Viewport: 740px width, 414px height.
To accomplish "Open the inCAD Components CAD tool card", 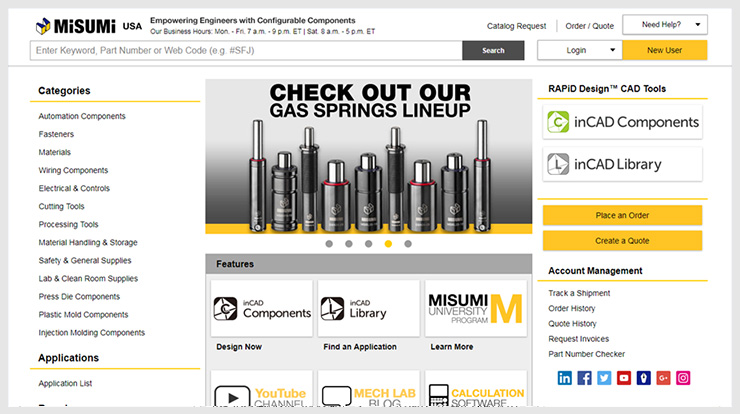I will pos(622,122).
